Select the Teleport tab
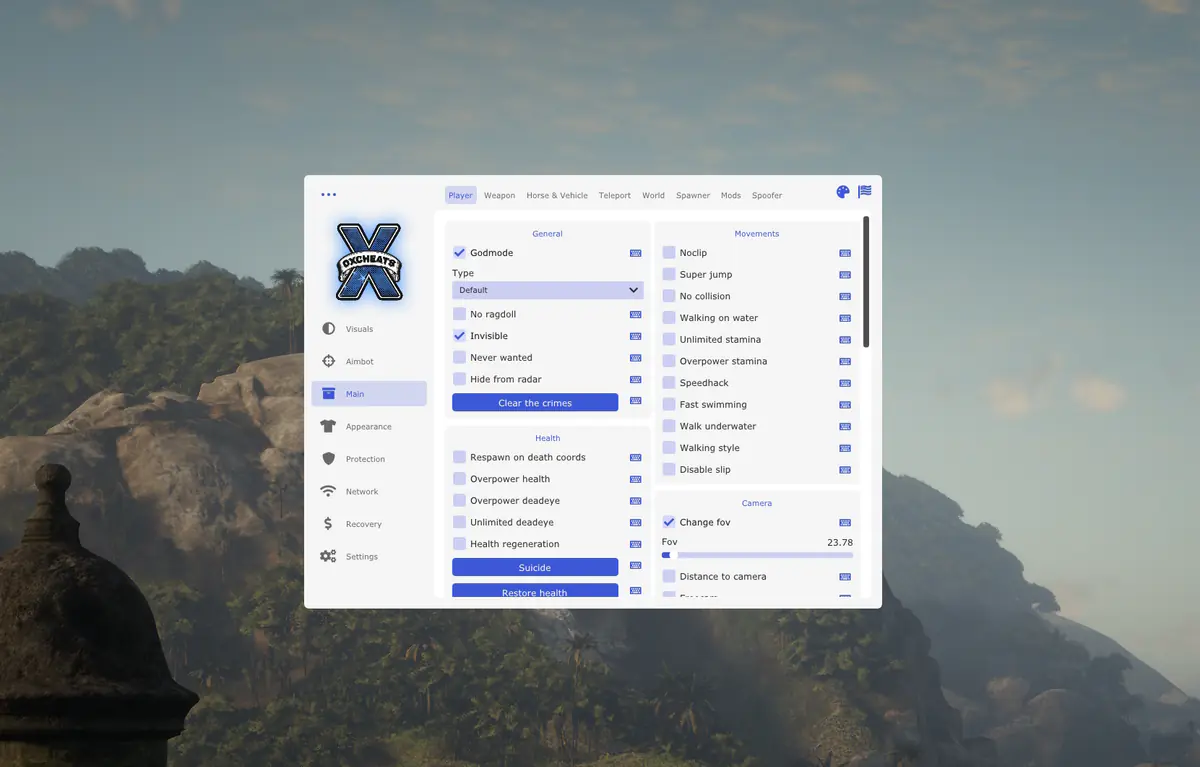The image size is (1200, 767). click(x=615, y=196)
